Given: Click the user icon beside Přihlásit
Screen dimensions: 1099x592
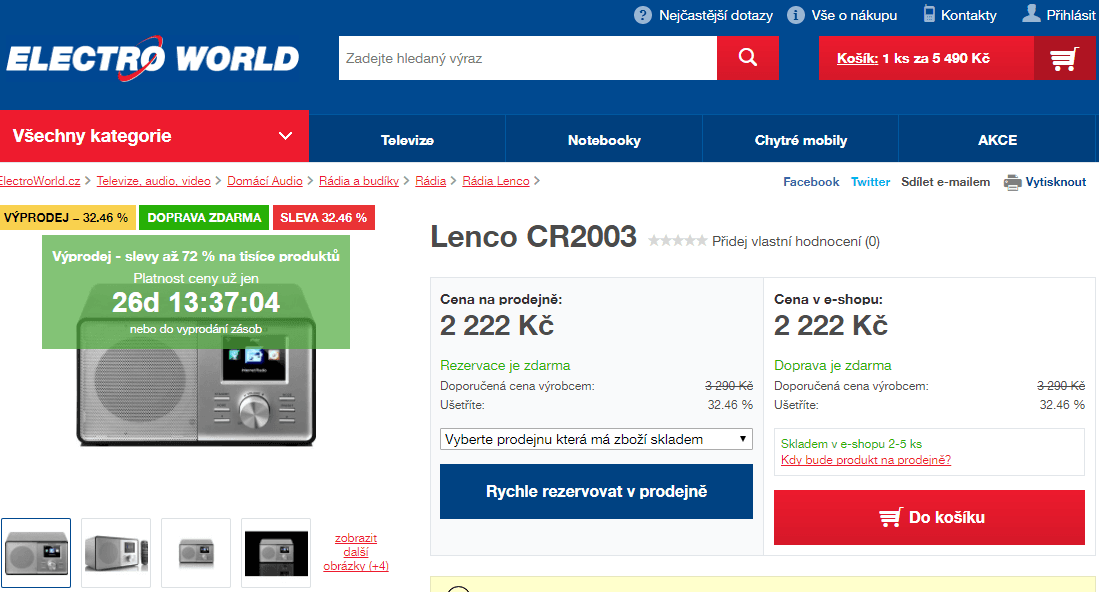Looking at the screenshot, I should [x=1031, y=13].
